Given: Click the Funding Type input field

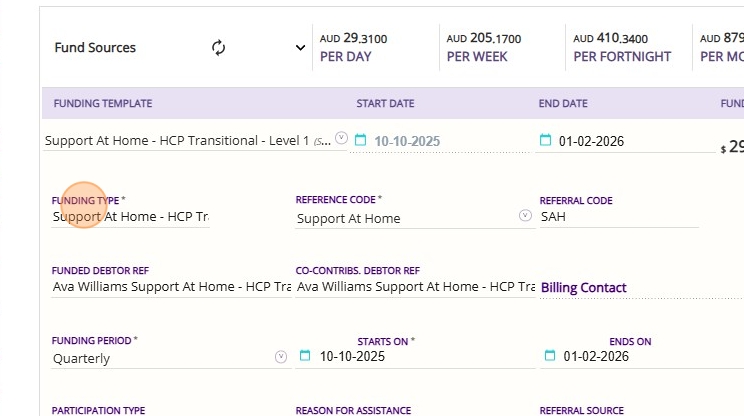Looking at the screenshot, I should (x=130, y=217).
